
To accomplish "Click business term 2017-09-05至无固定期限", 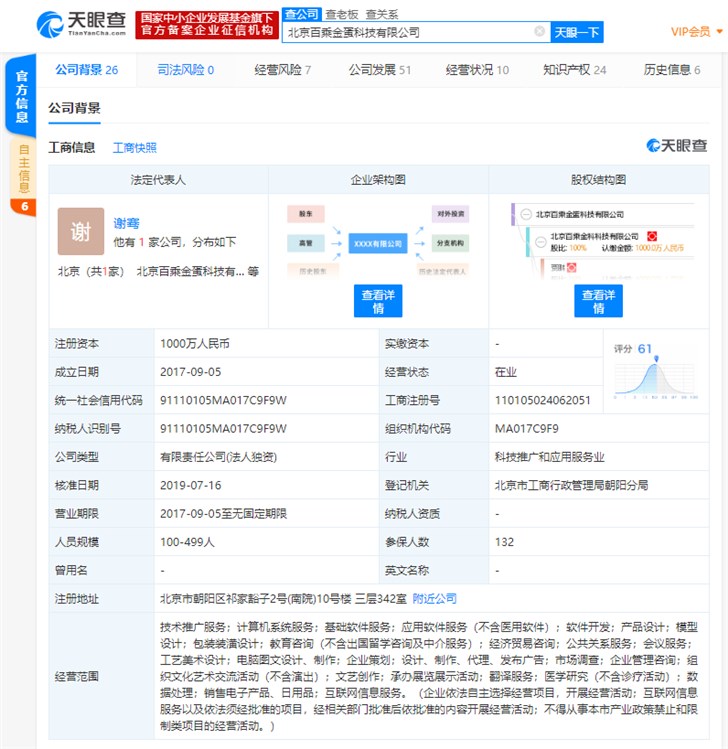I will (x=223, y=514).
